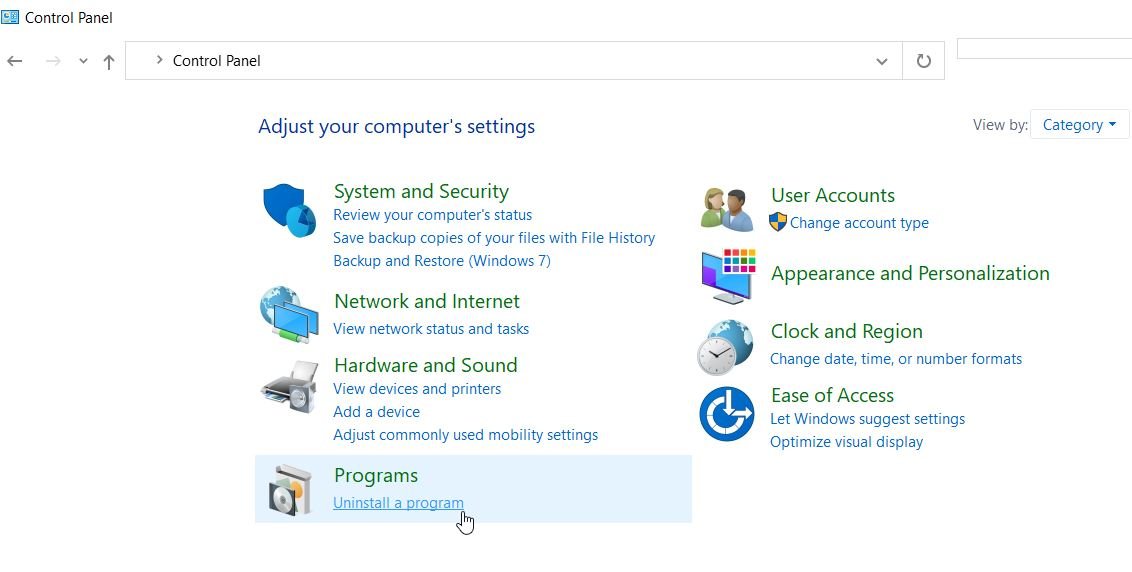Image resolution: width=1132 pixels, height=572 pixels.
Task: Open View network status and tasks
Action: [x=431, y=329]
